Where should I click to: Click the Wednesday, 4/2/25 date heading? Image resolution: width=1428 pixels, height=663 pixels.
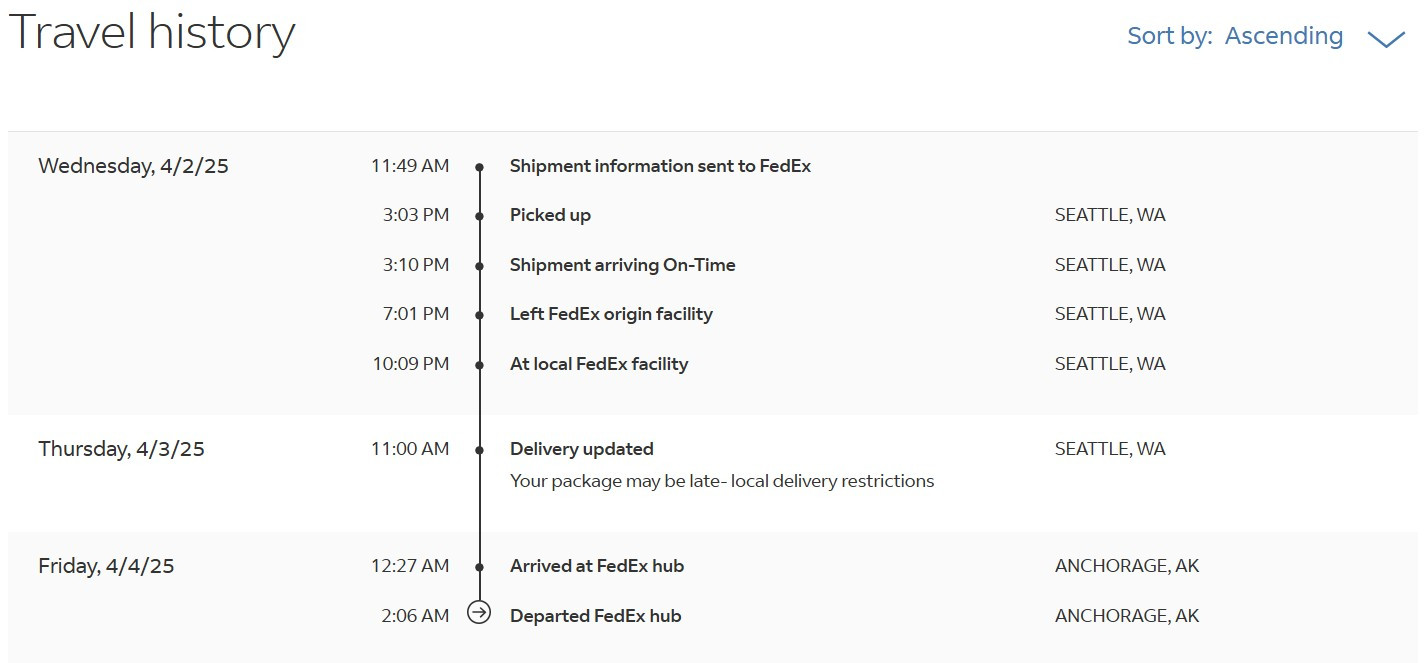click(133, 166)
